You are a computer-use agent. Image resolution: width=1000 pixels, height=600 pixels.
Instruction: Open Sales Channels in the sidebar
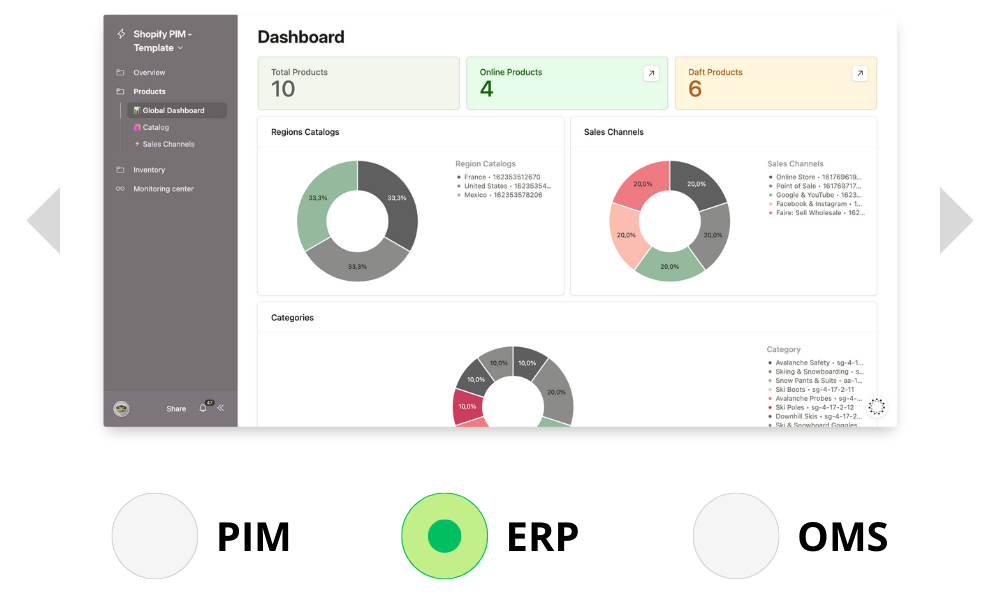[168, 144]
